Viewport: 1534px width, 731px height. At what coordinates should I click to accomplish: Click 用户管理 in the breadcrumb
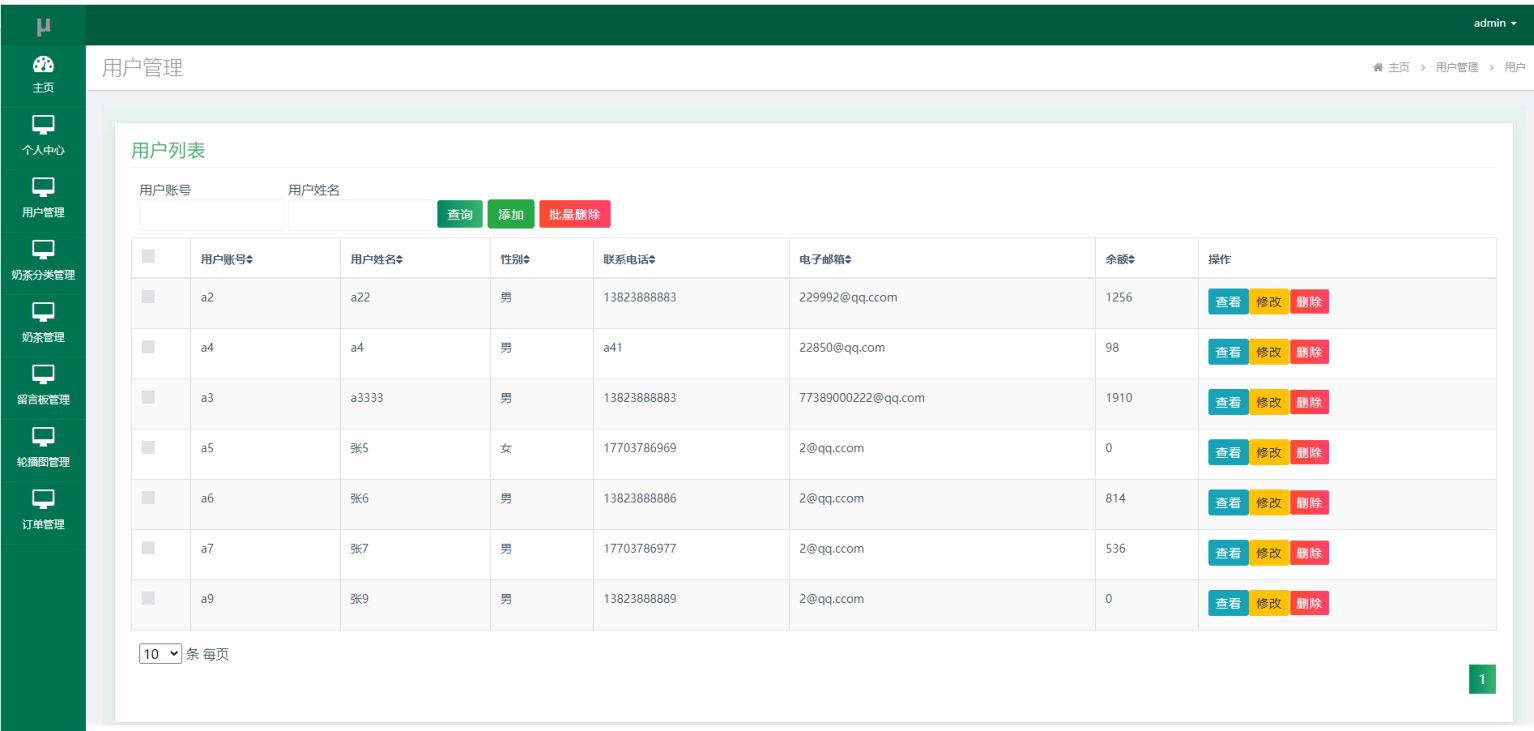click(x=1457, y=67)
